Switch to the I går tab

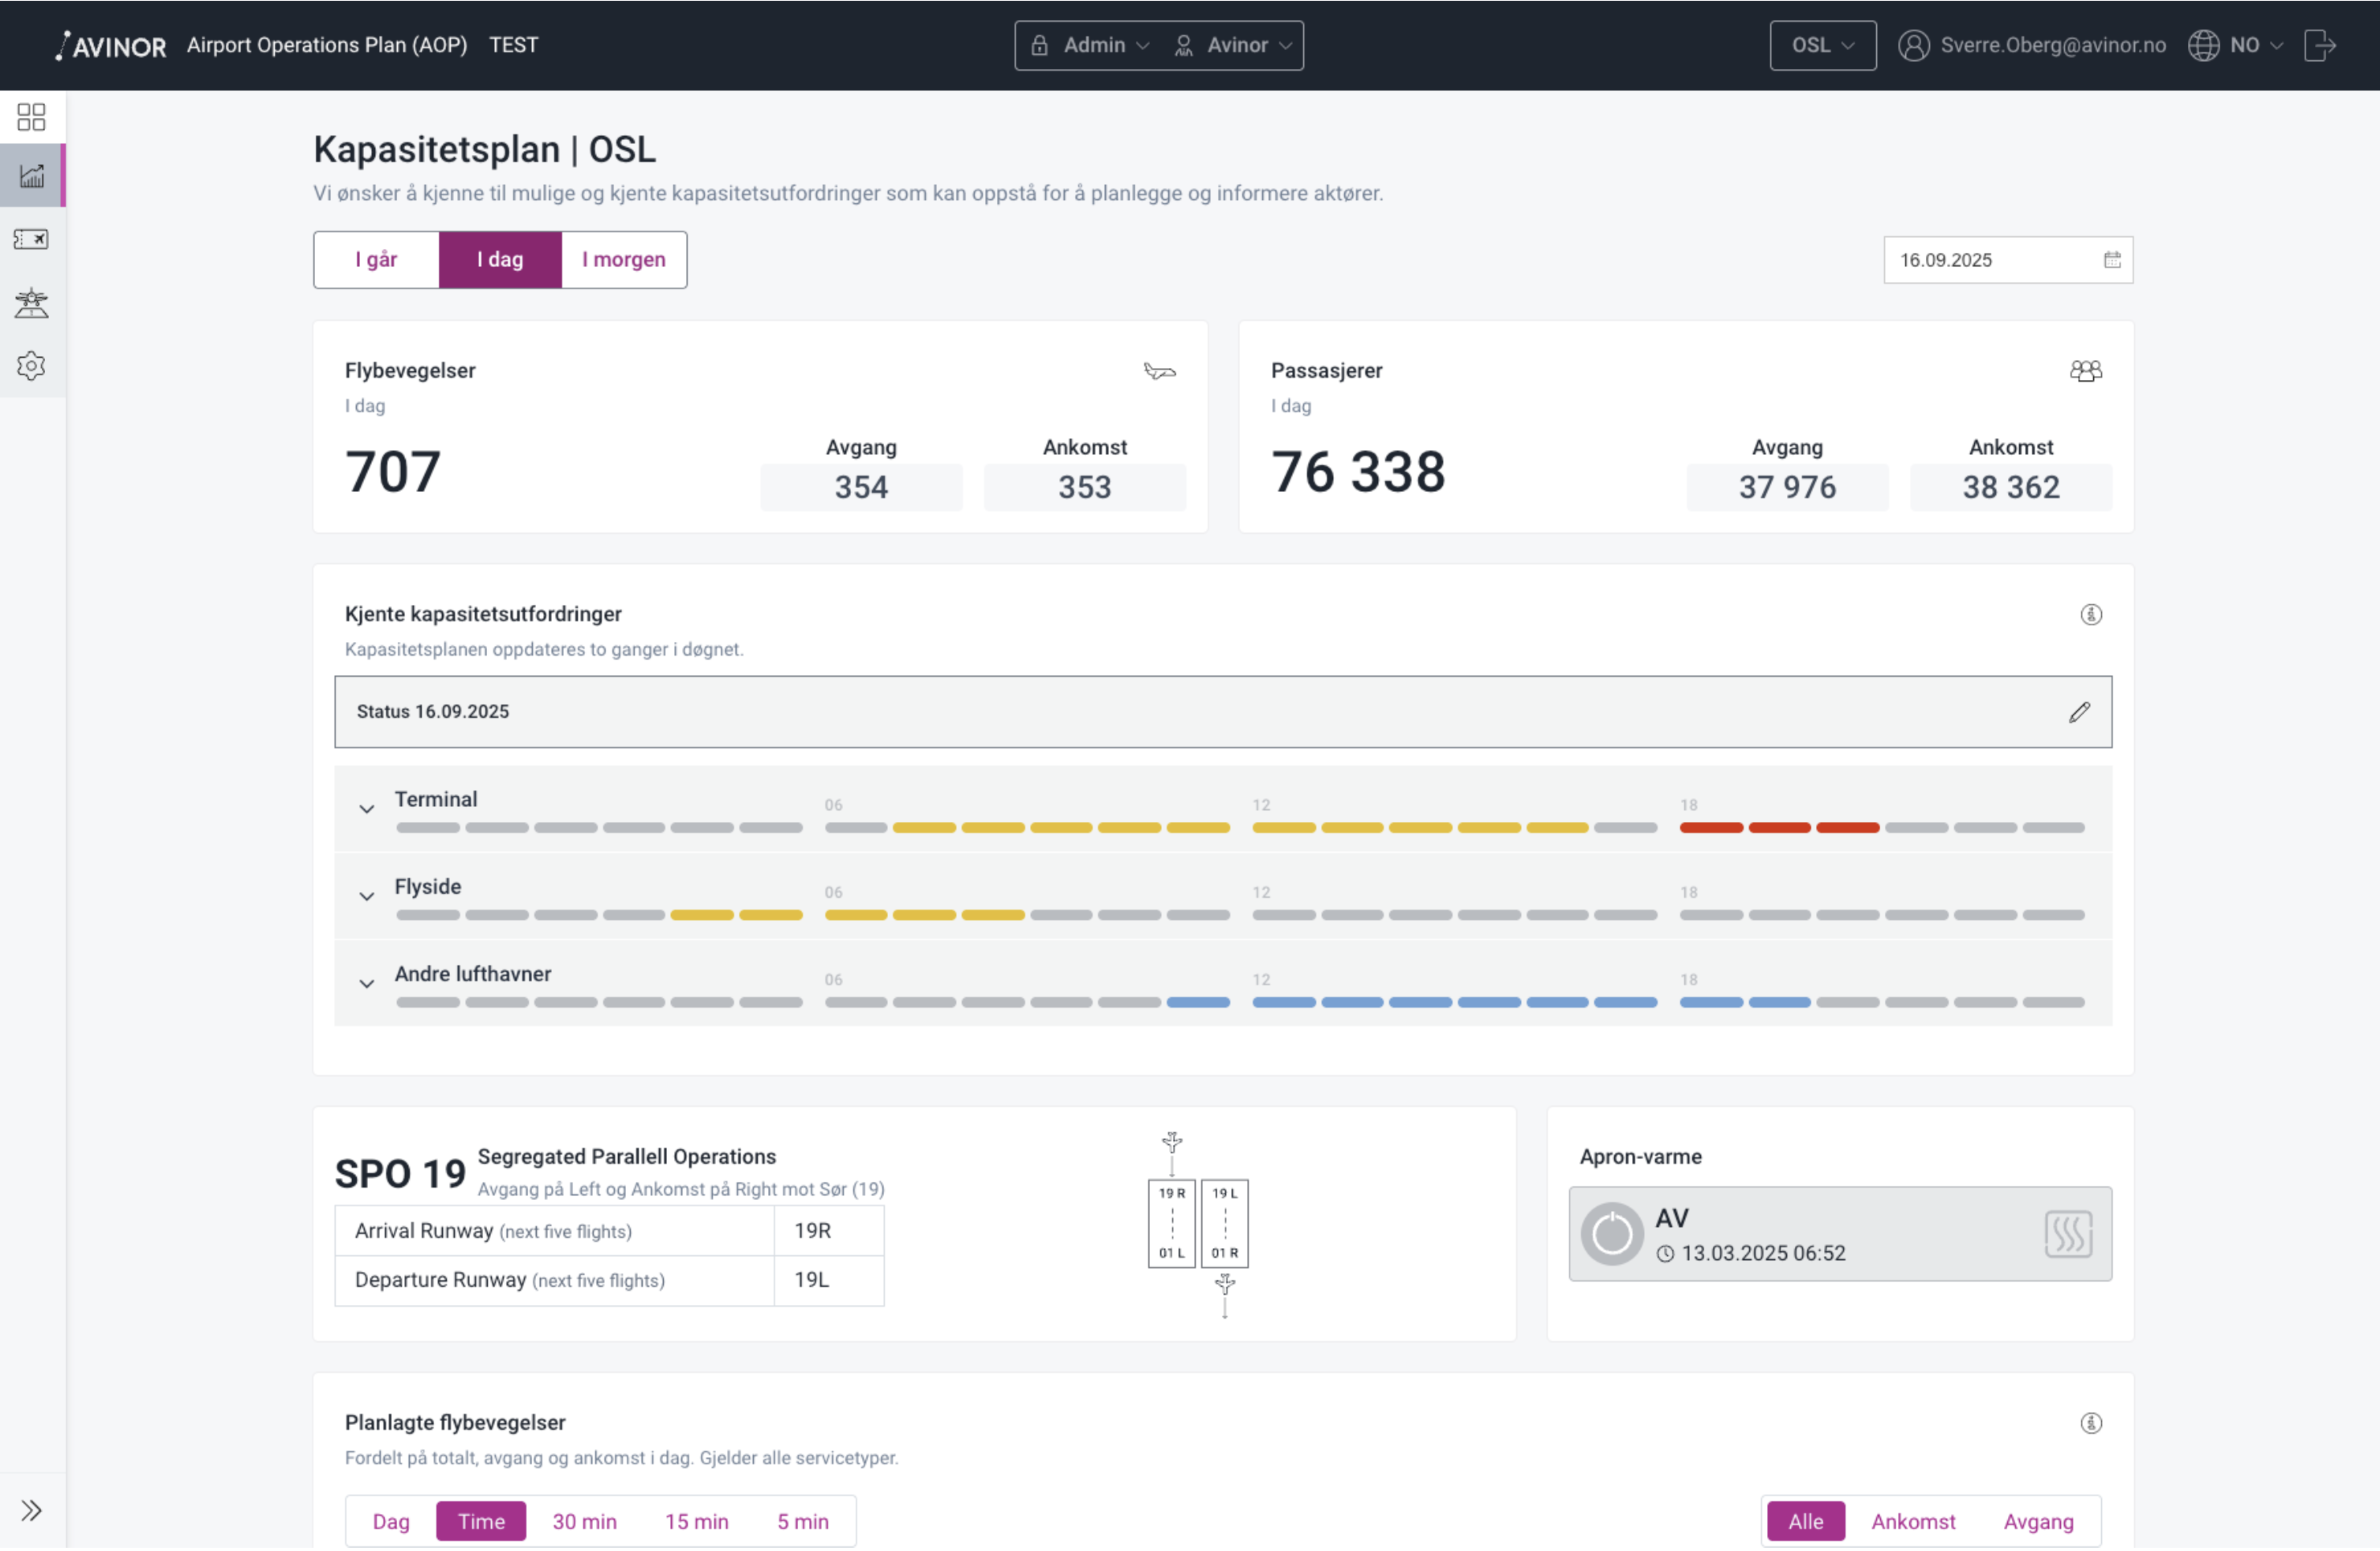pos(376,260)
